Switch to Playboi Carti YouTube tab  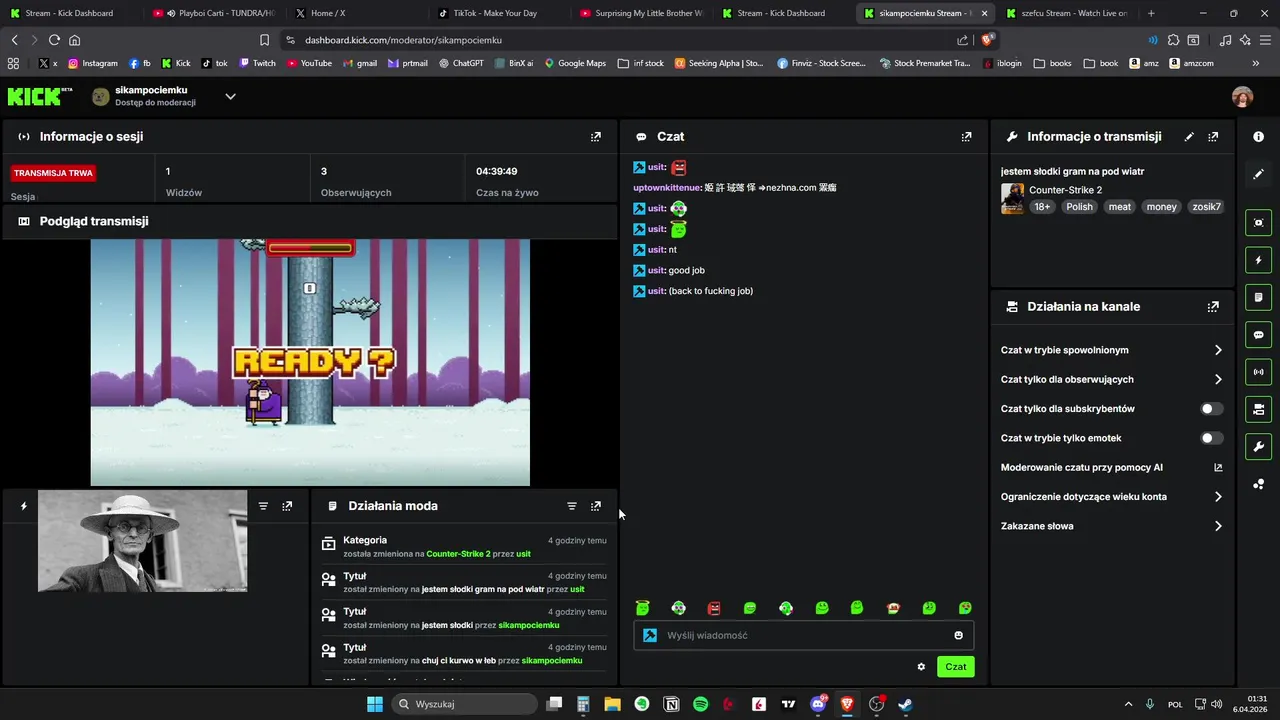tap(212, 13)
